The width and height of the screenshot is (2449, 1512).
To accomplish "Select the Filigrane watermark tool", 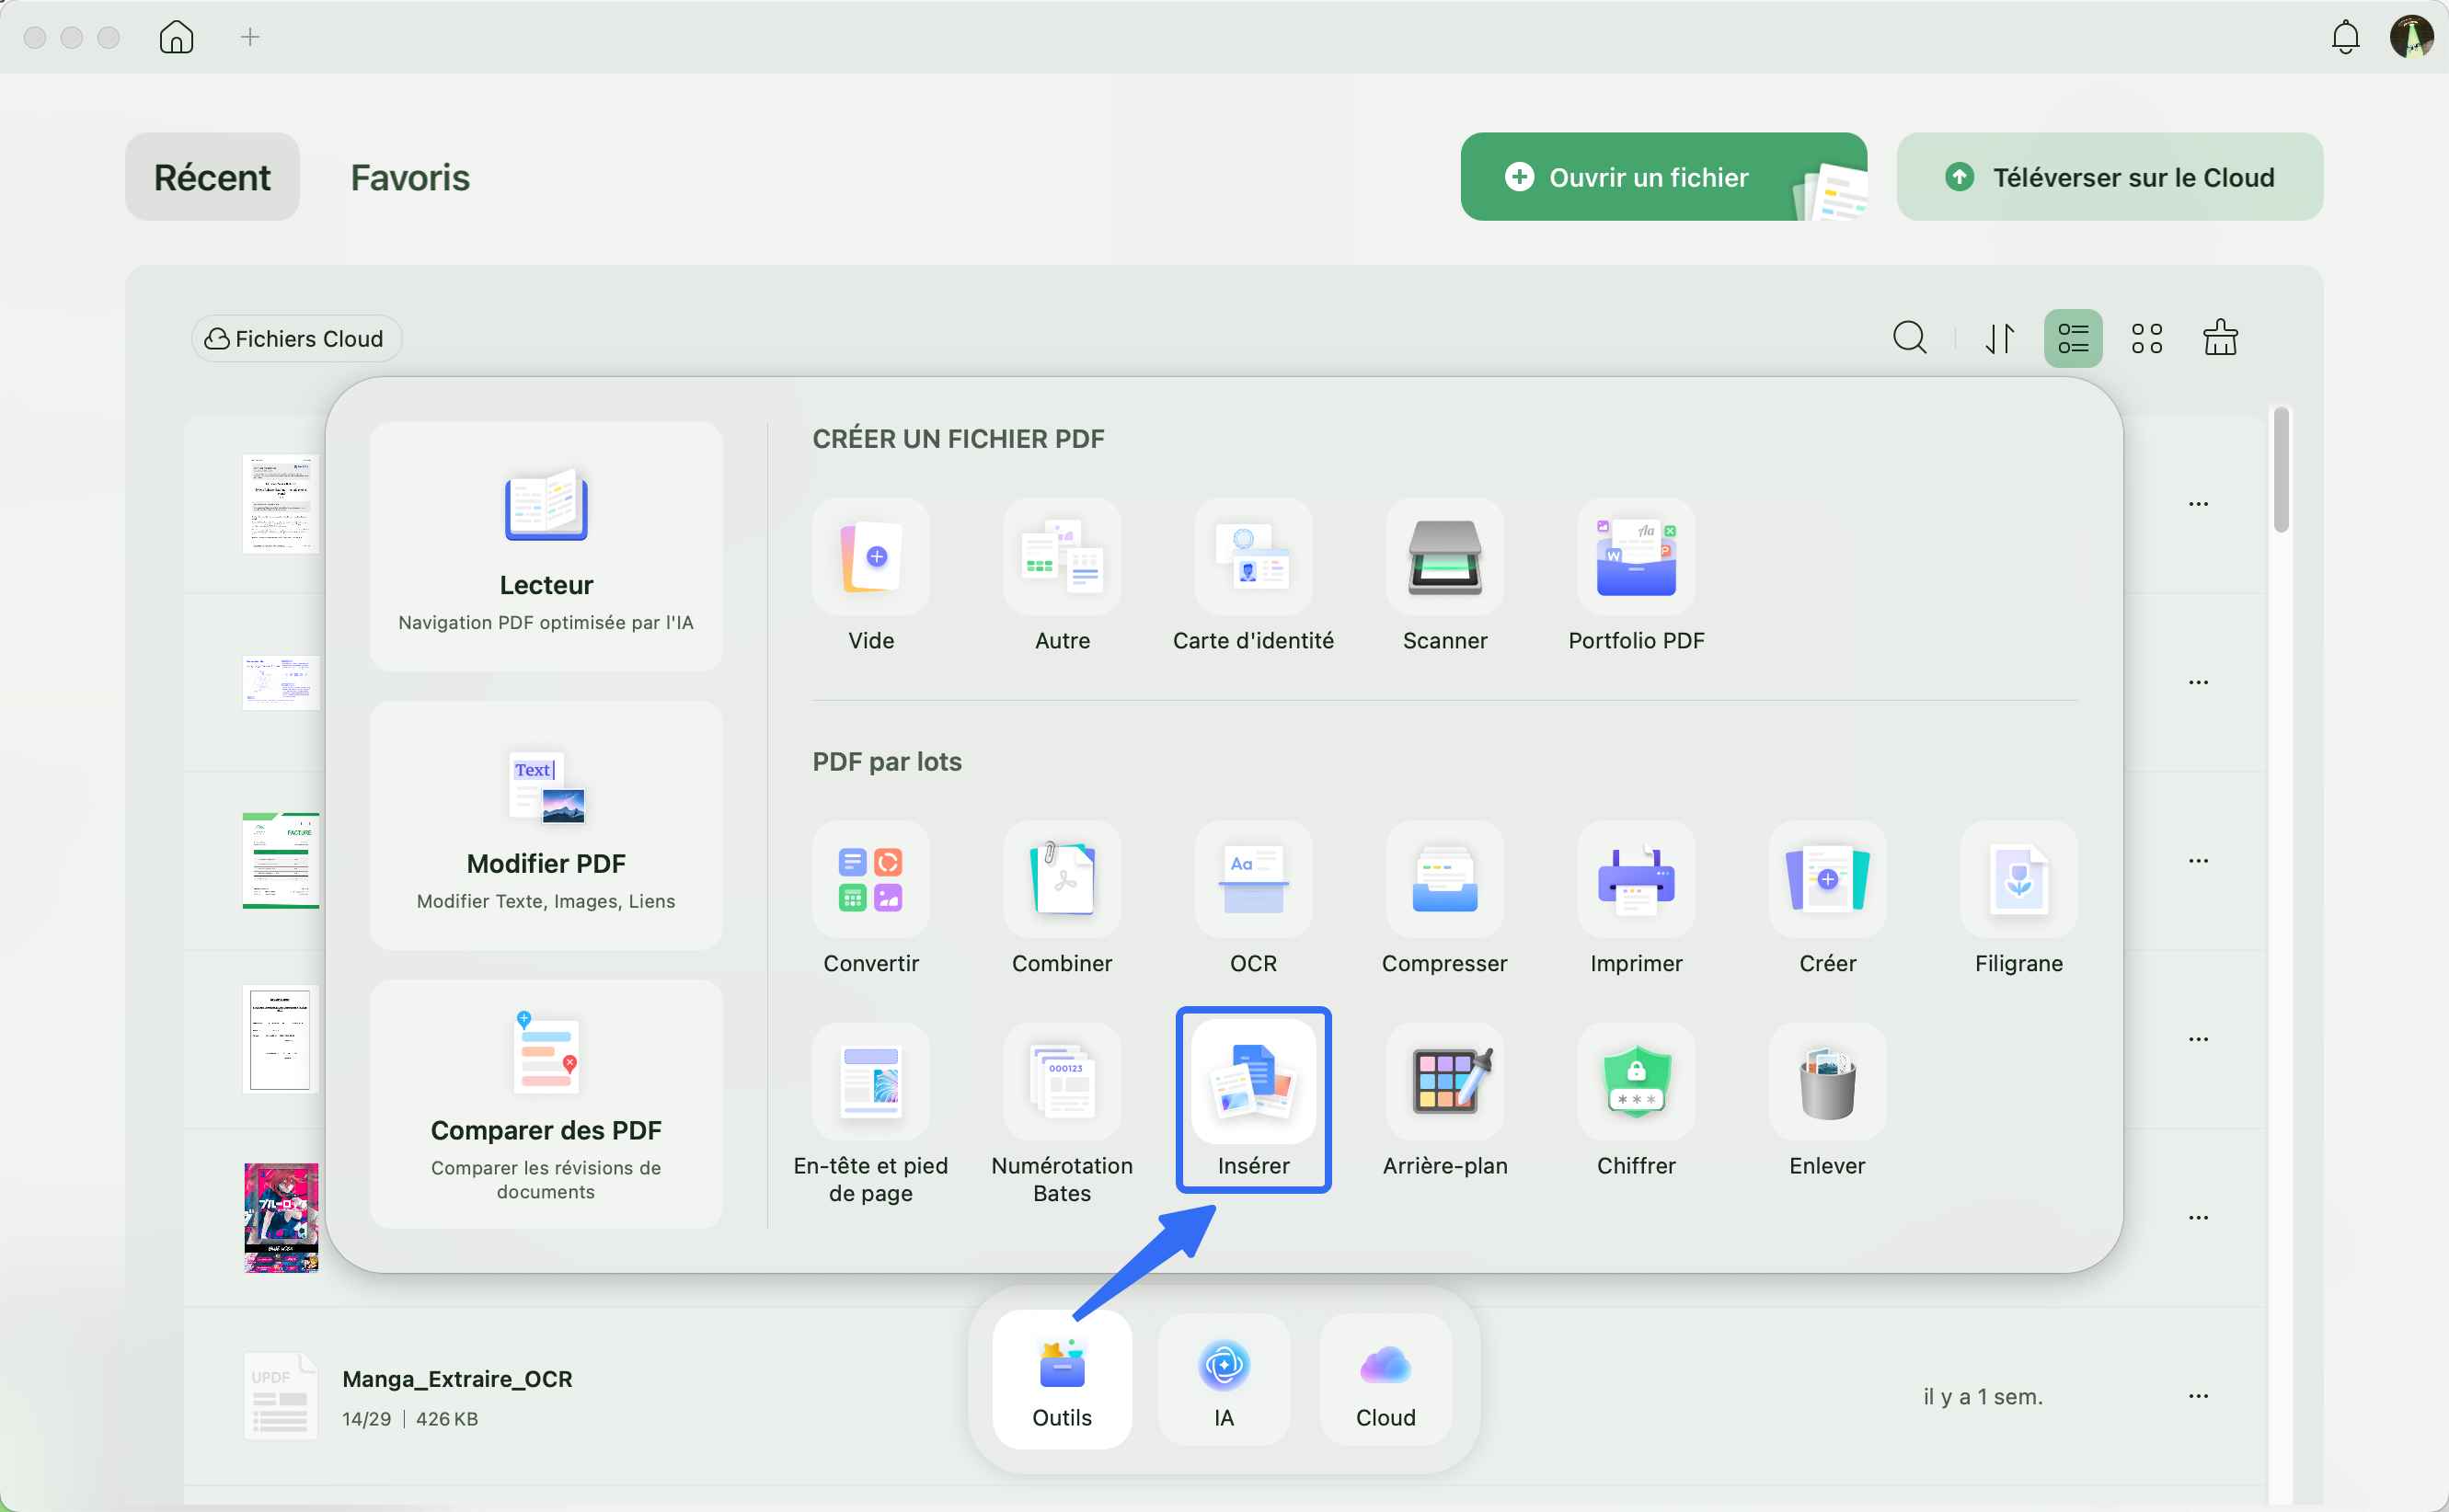I will (x=2018, y=880).
